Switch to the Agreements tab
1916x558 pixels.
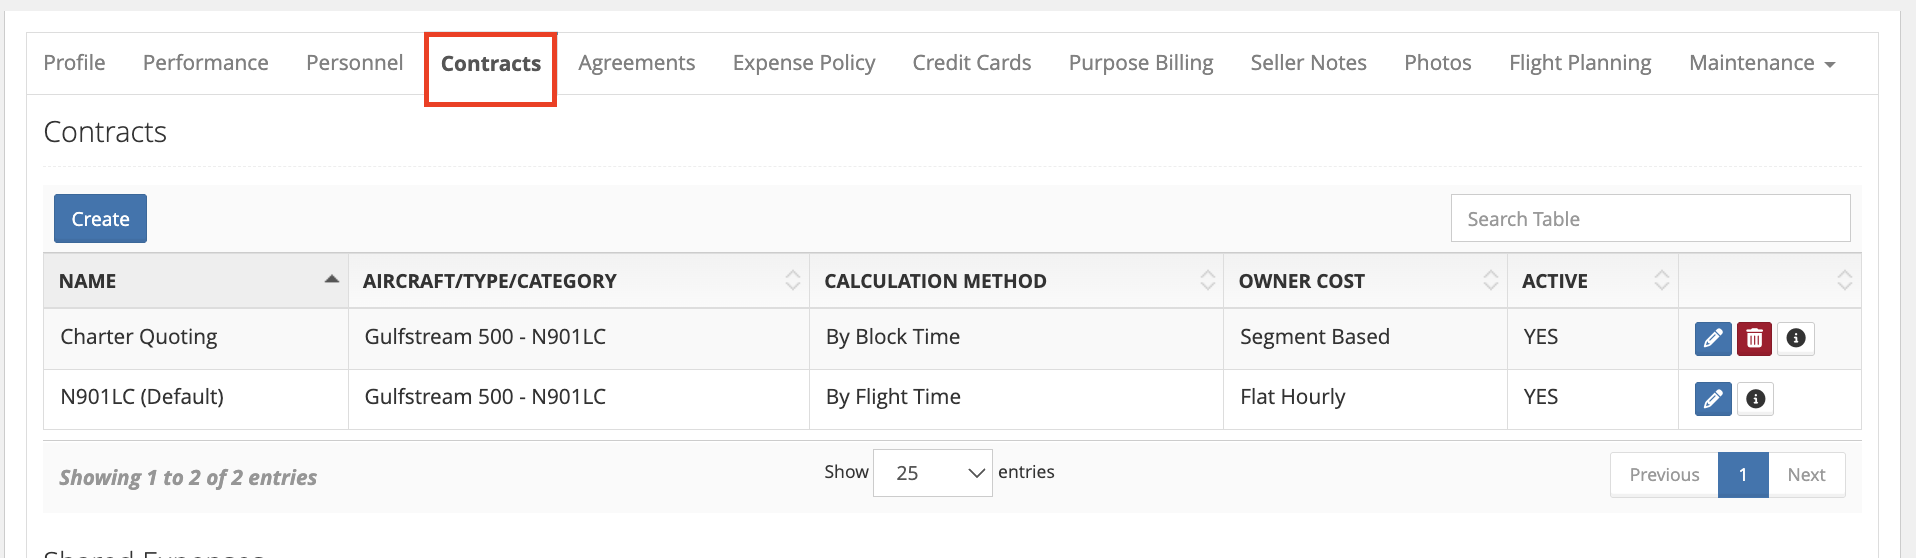637,63
